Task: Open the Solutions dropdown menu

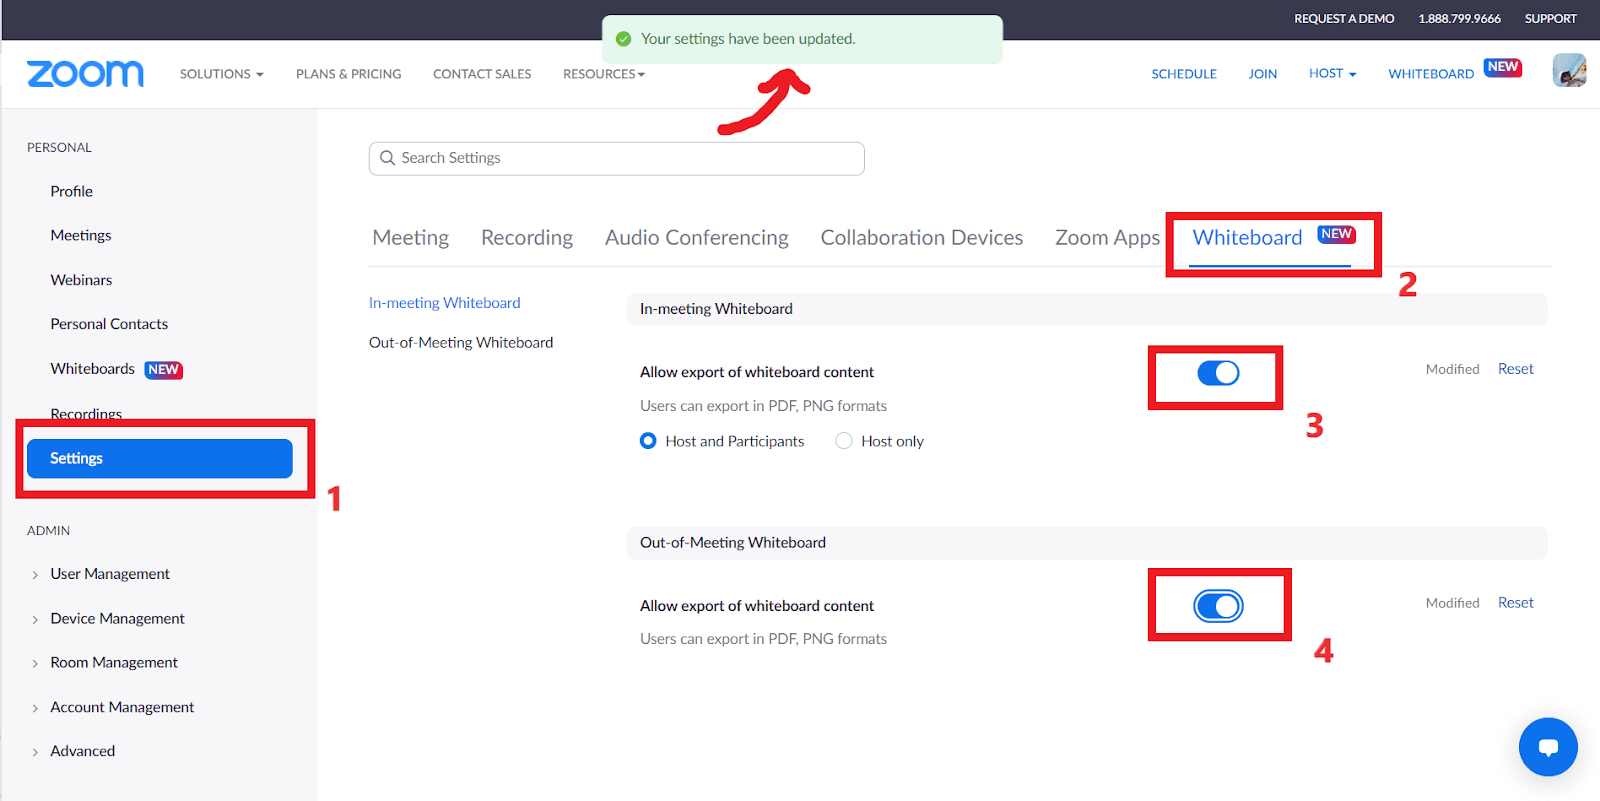Action: click(222, 74)
